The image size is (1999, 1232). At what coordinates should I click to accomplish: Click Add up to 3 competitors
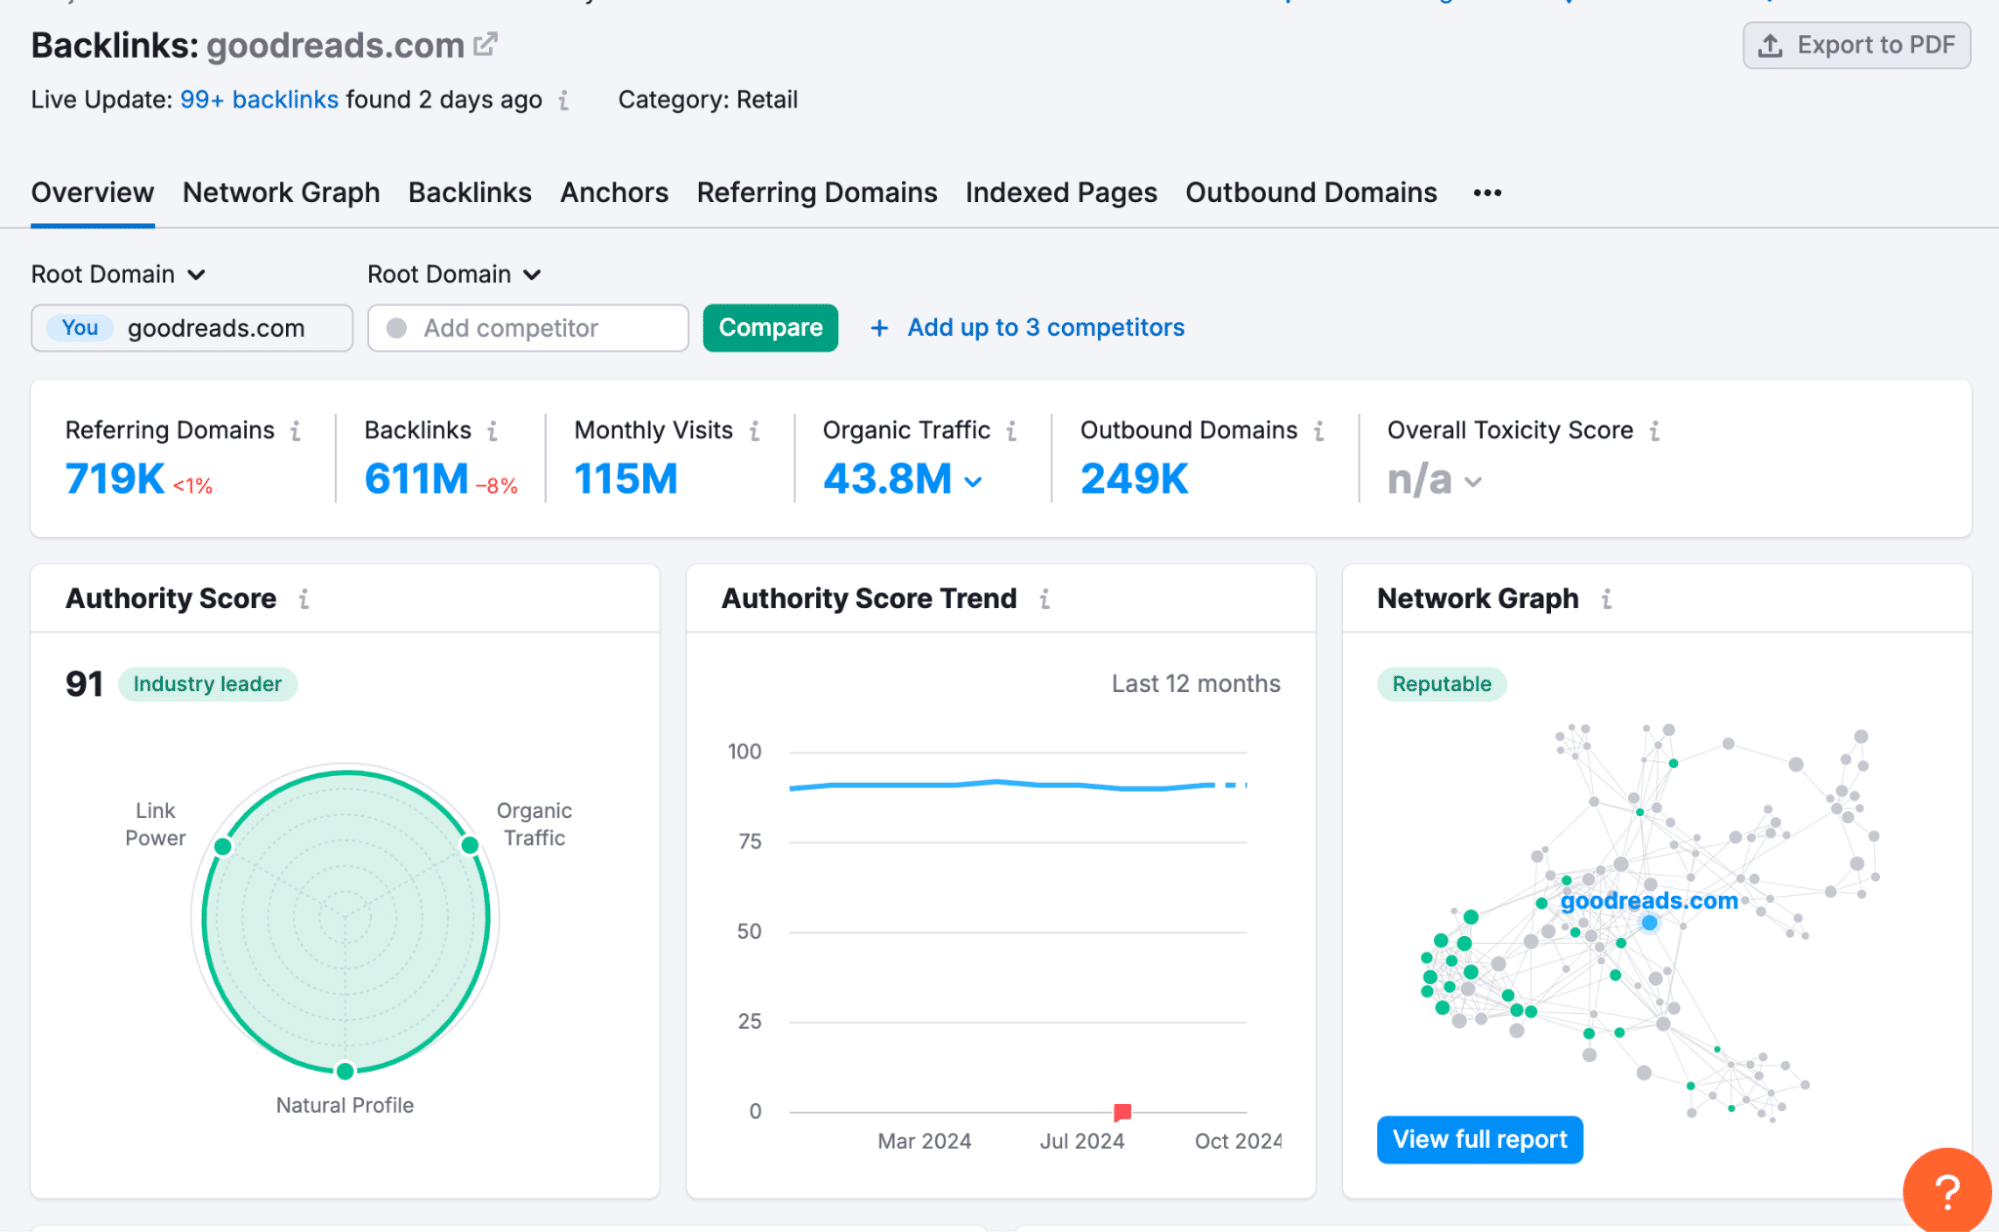pos(1027,328)
